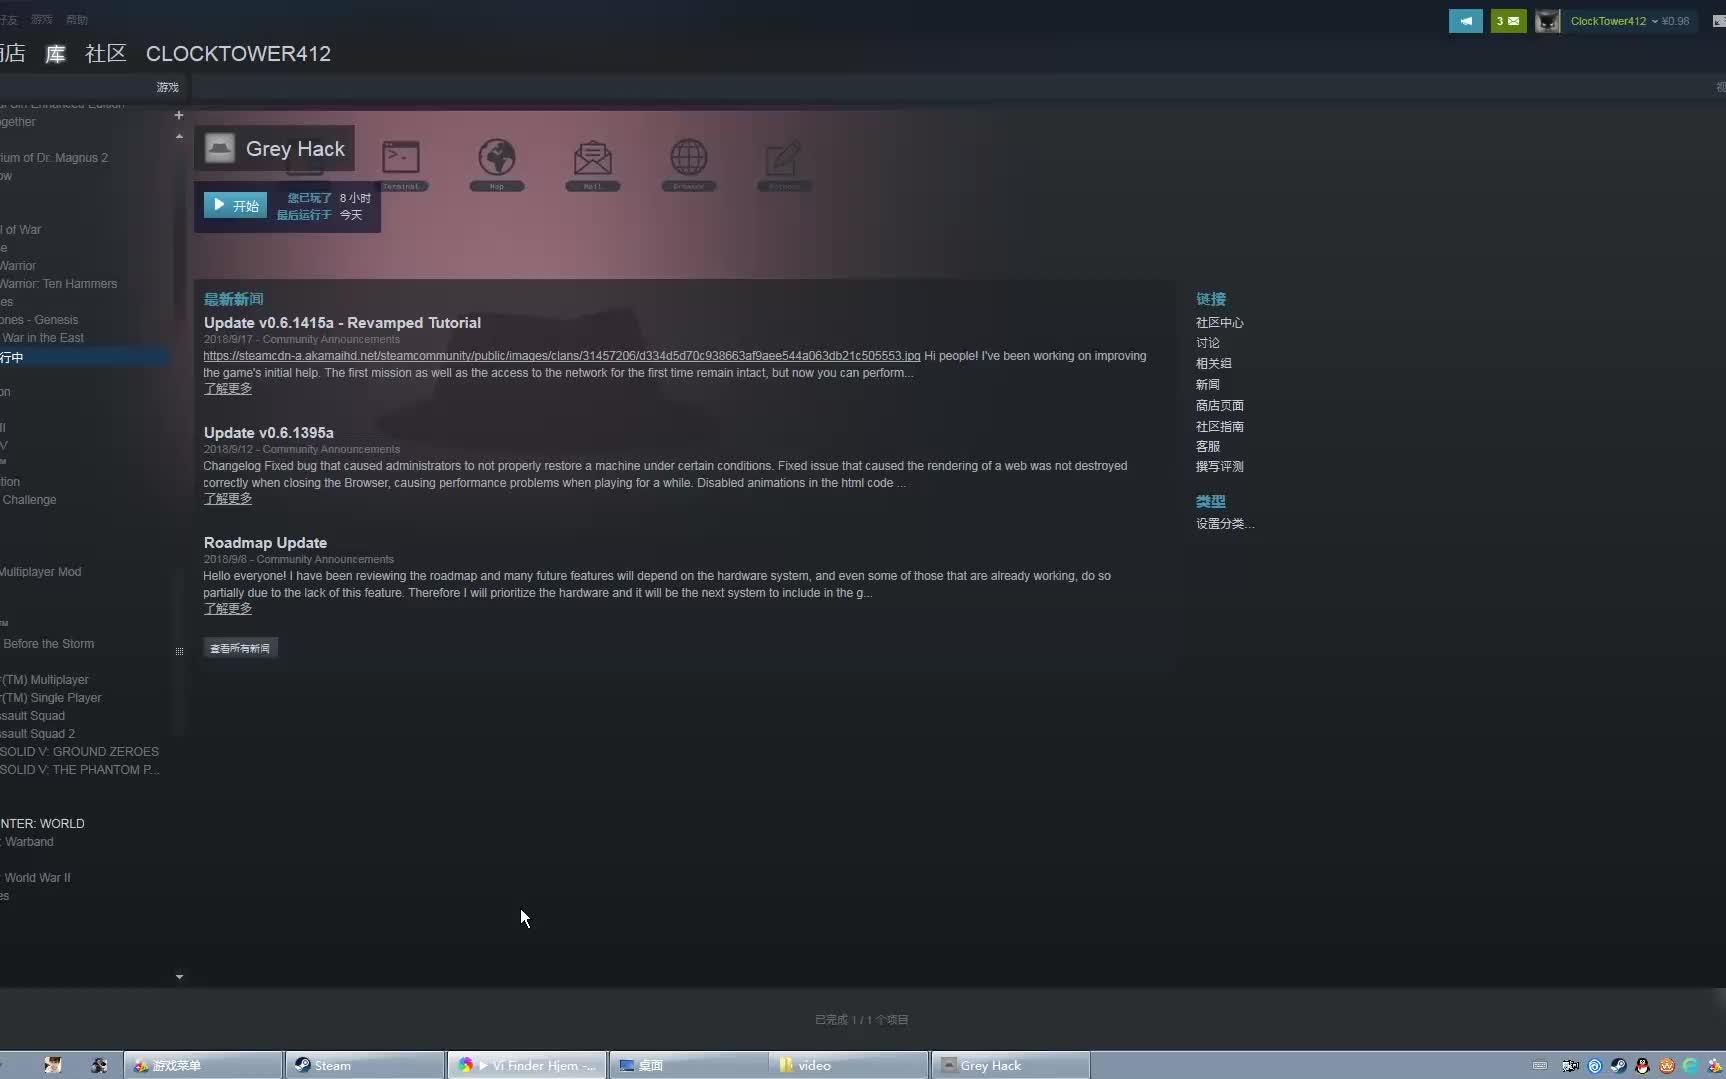Screen dimensions: 1726x1079
Task: Open 社区指南 community guides link
Action: click(x=1220, y=427)
